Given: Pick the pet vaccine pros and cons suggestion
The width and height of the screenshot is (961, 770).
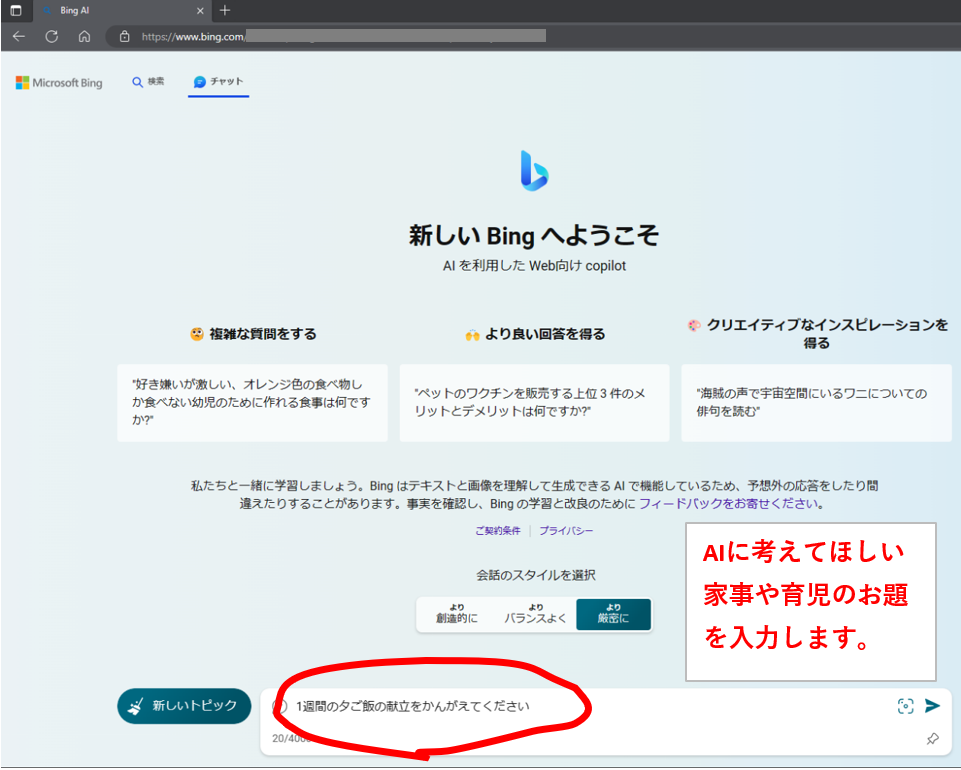Looking at the screenshot, I should (534, 403).
